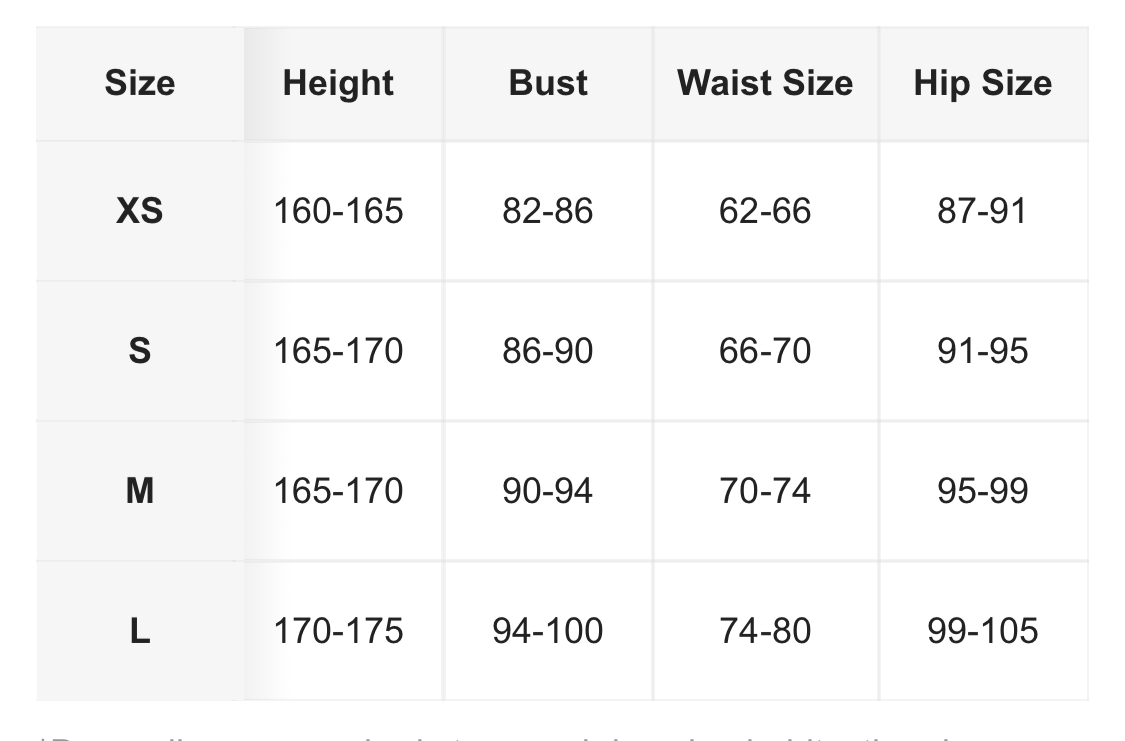Click the 160-165 height cell
Image resolution: width=1125 pixels, height=741 pixels.
click(x=338, y=211)
